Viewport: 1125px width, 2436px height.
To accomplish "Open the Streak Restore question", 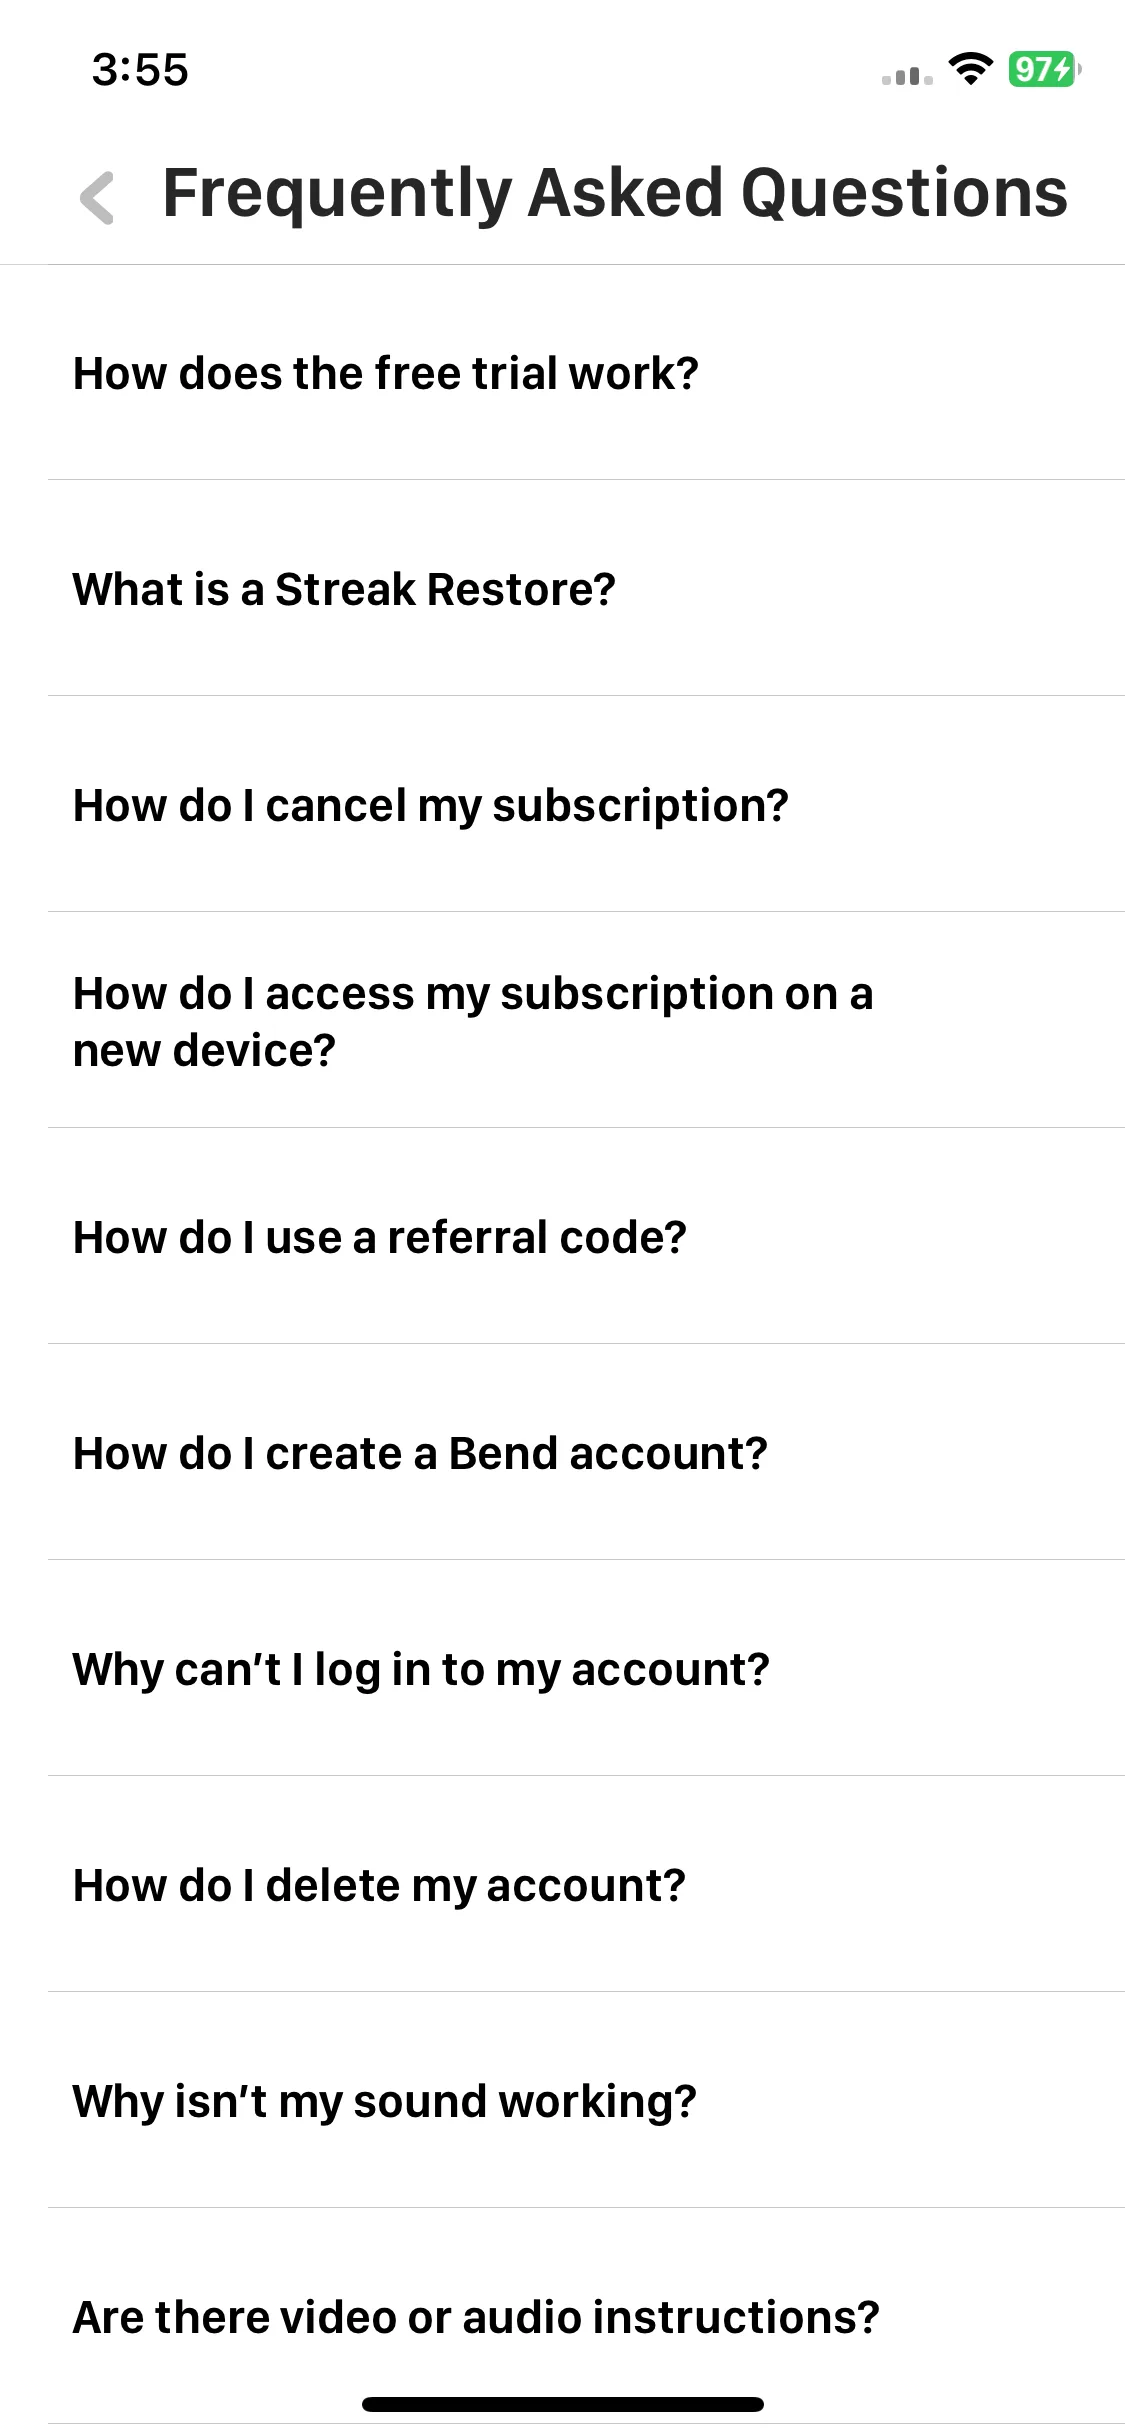I will pos(344,590).
